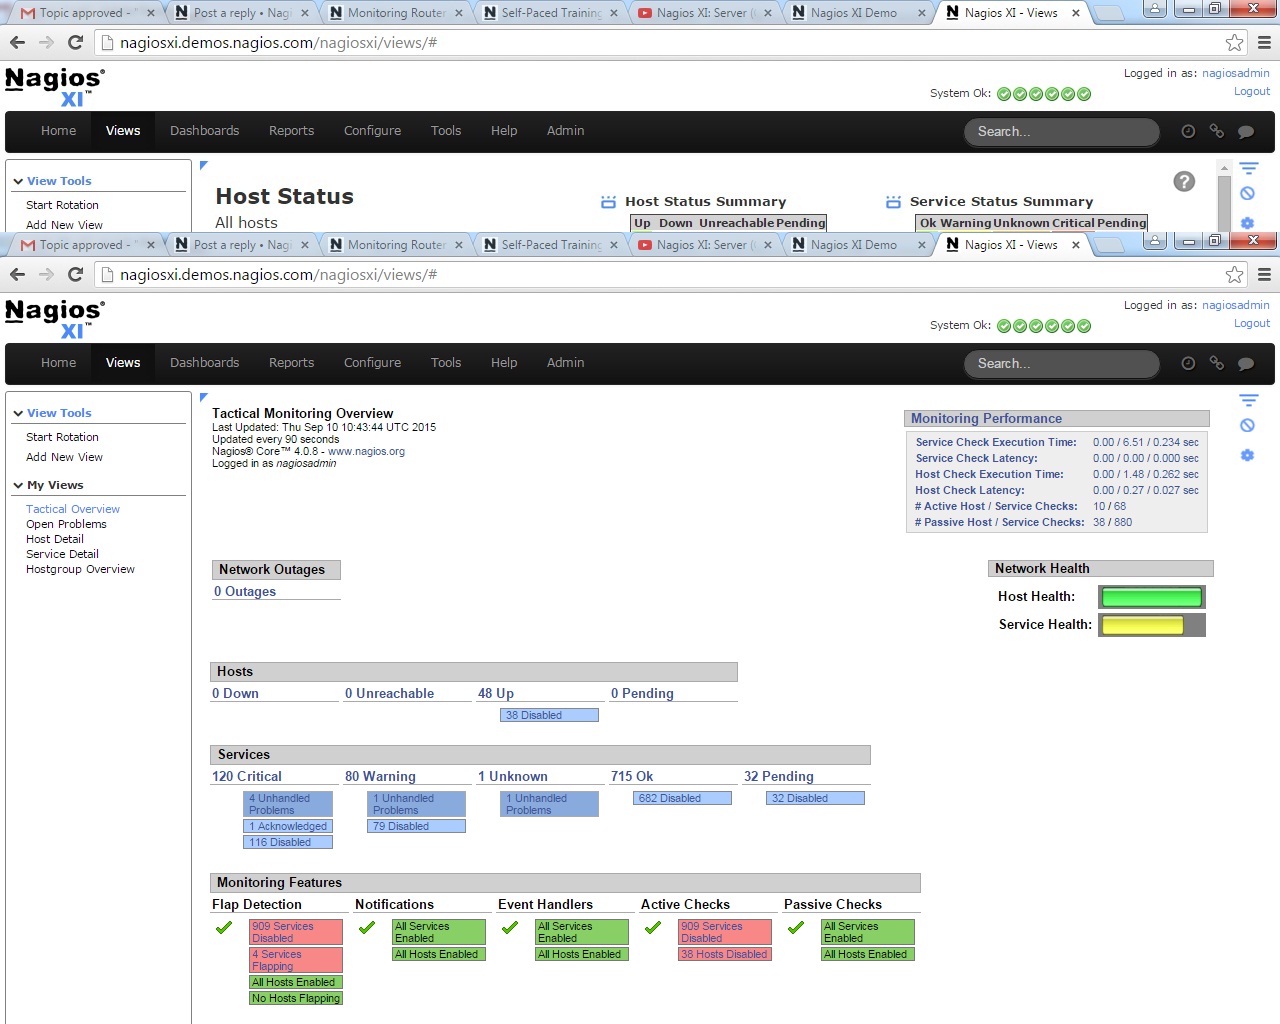Click the chain link icon in navbar above Monitoring Performance

[1217, 363]
